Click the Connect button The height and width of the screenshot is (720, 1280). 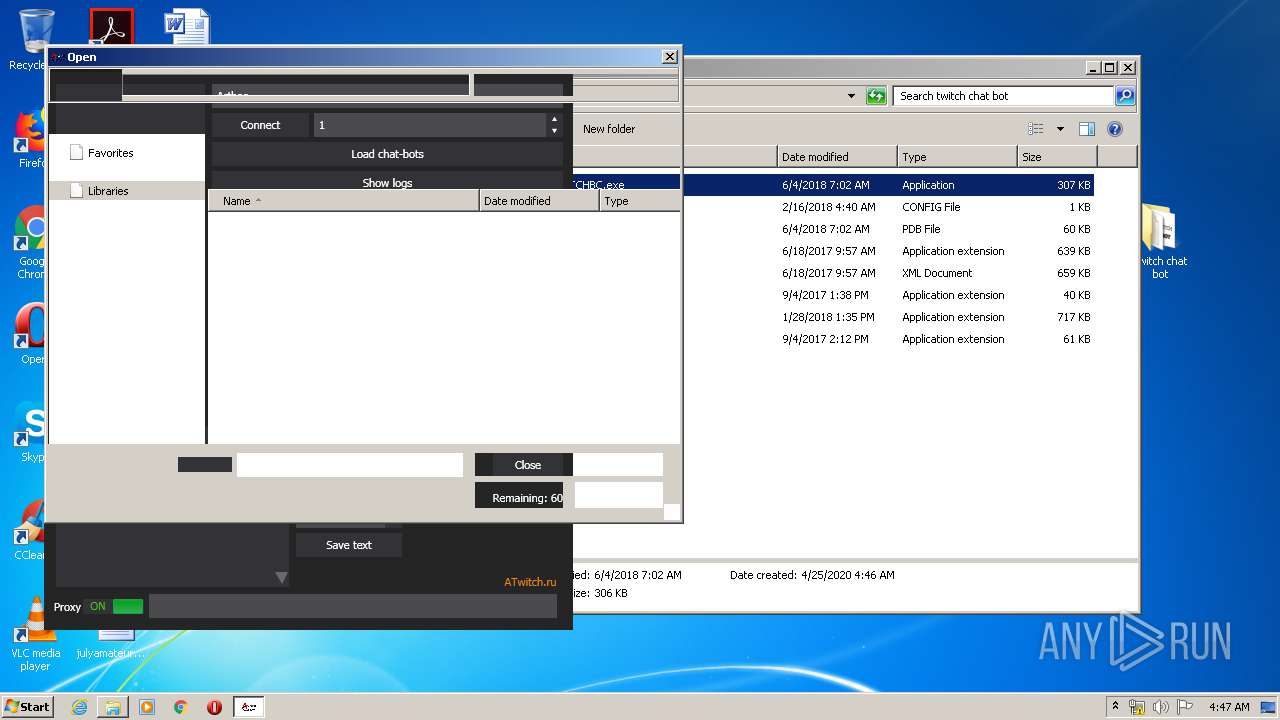(x=260, y=125)
